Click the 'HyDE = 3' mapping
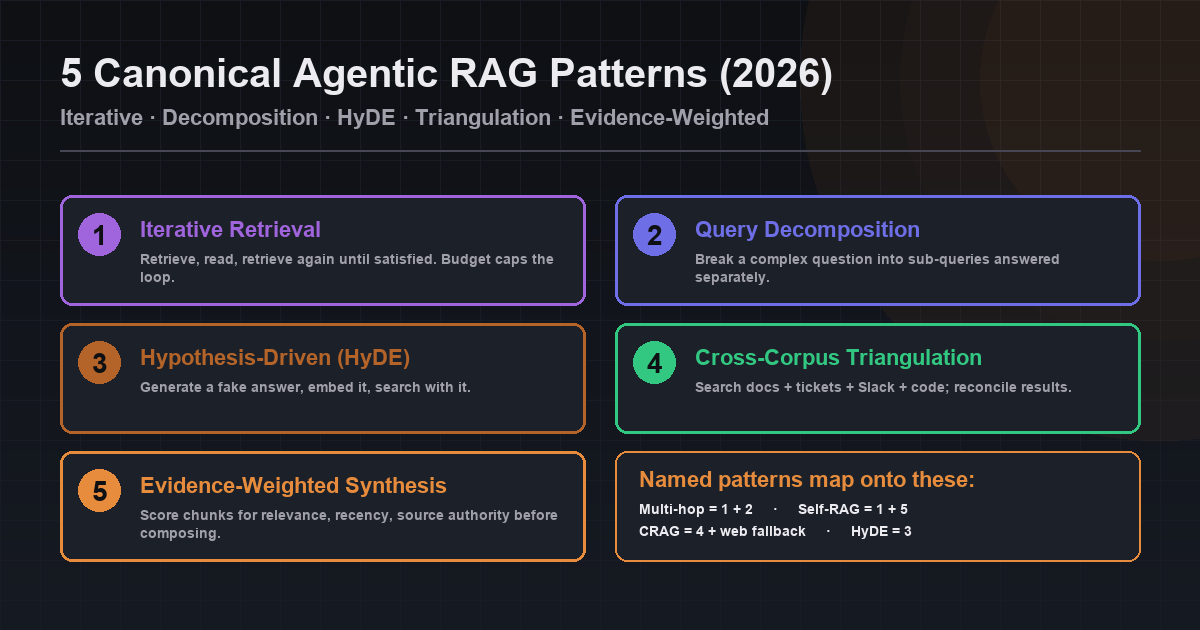This screenshot has height=630, width=1200. coord(881,531)
